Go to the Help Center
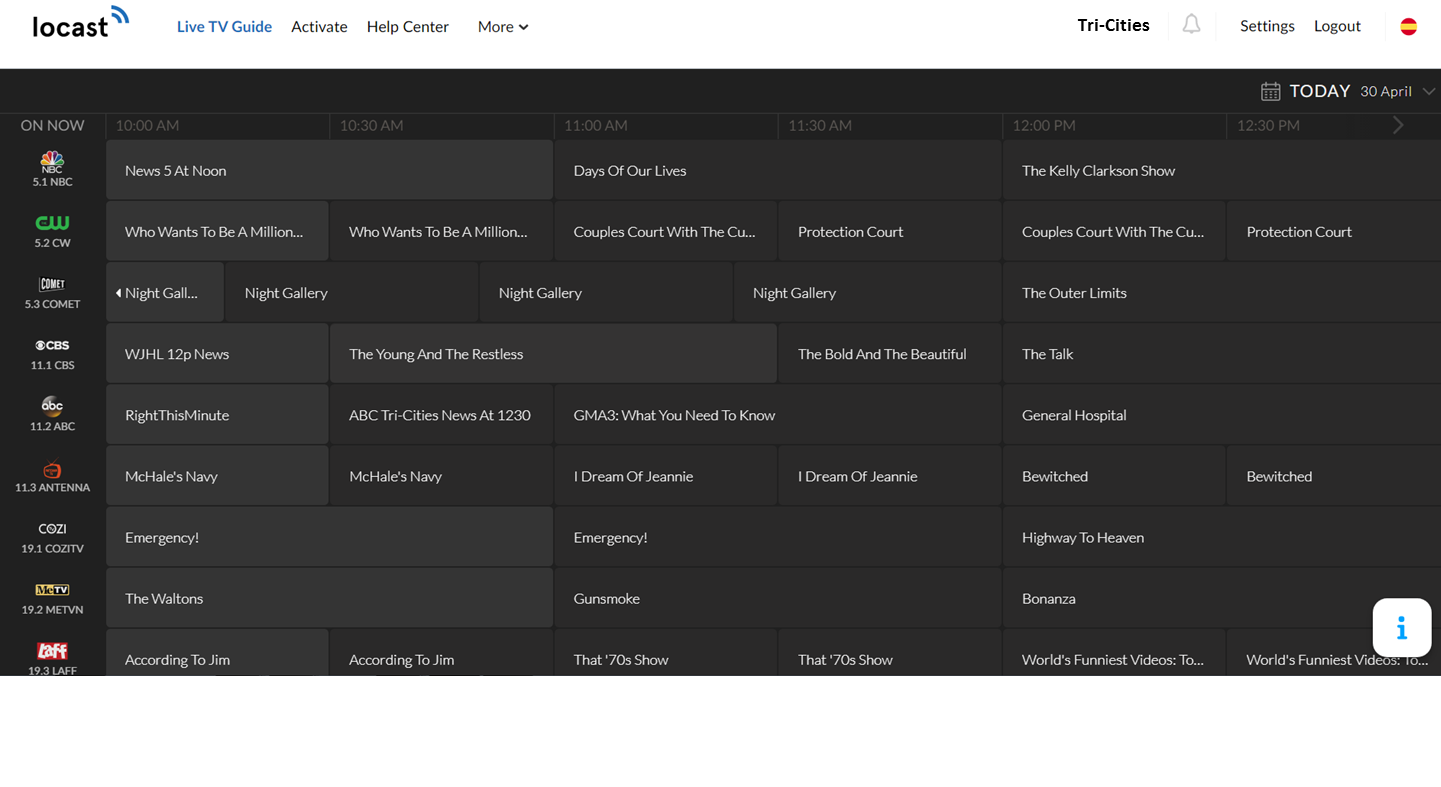The height and width of the screenshot is (787, 1441). pyautogui.click(x=407, y=27)
